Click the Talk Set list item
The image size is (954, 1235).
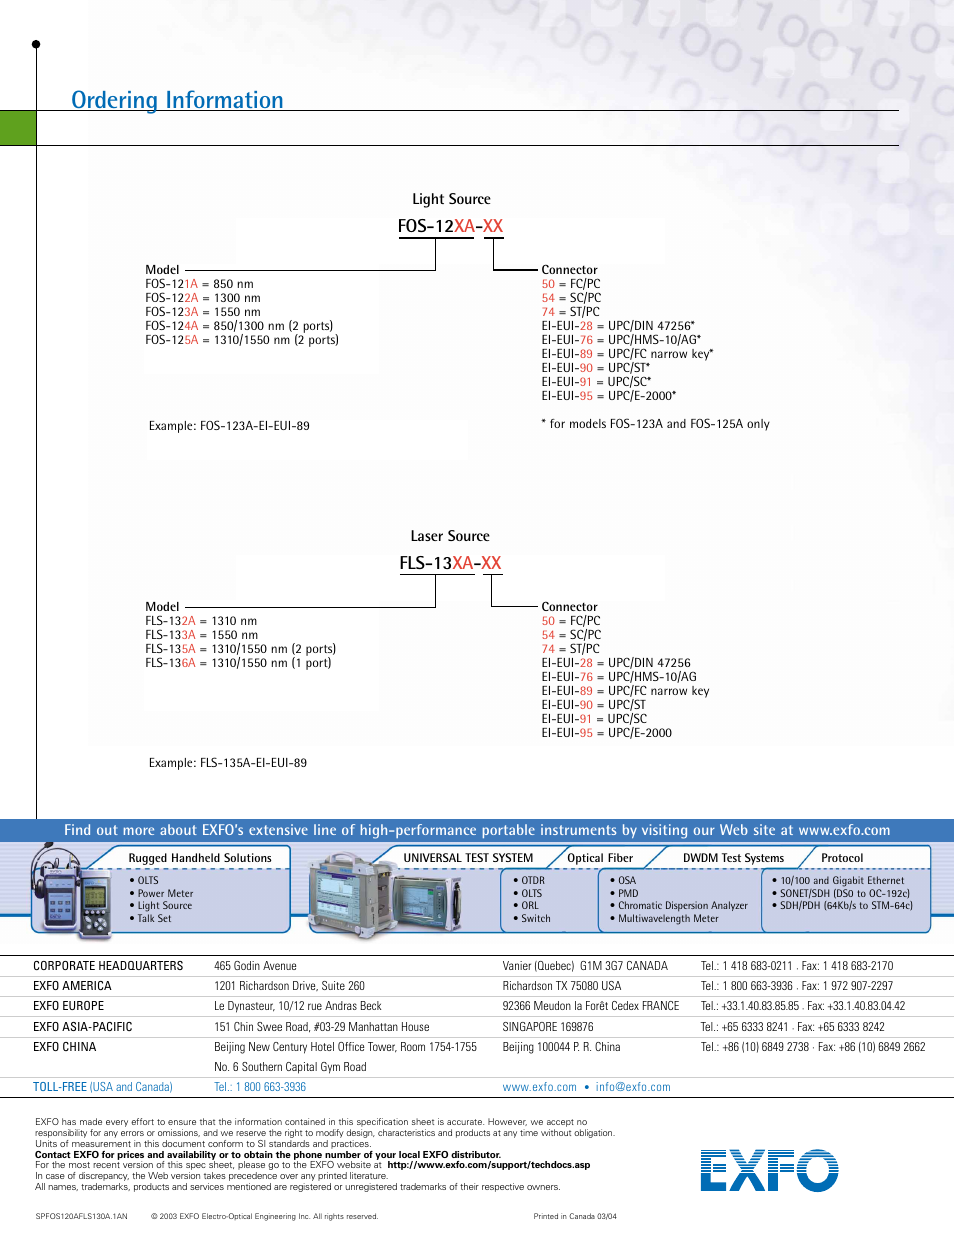[150, 919]
